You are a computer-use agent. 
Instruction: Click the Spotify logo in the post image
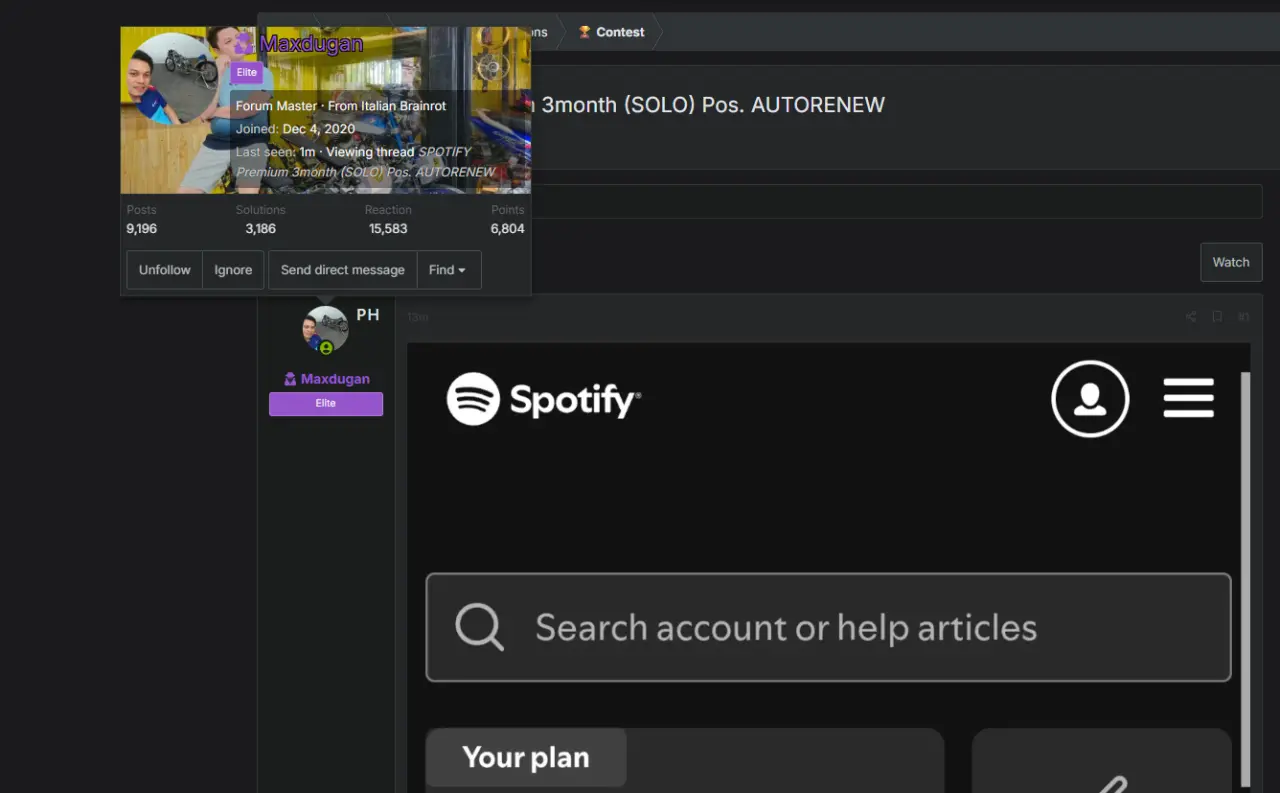(x=543, y=399)
